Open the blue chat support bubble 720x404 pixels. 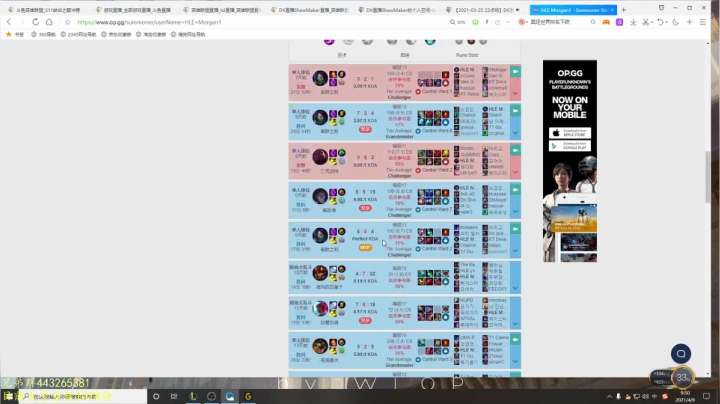681,354
